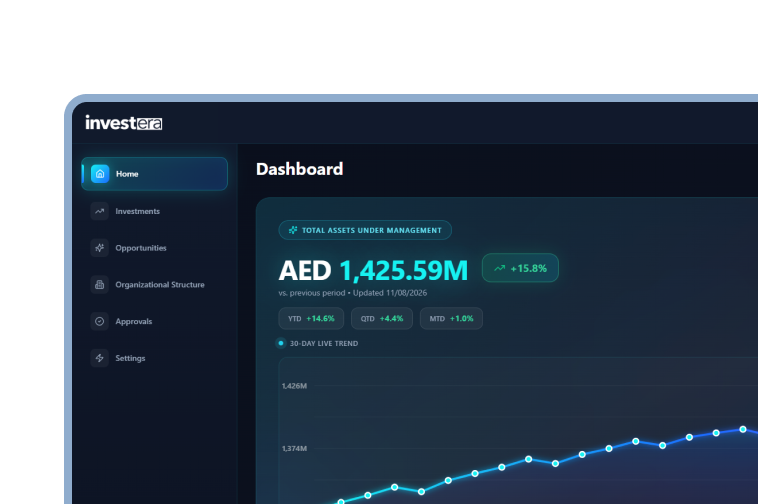
Task: Click the Organizational Structure building icon
Action: pyautogui.click(x=100, y=285)
